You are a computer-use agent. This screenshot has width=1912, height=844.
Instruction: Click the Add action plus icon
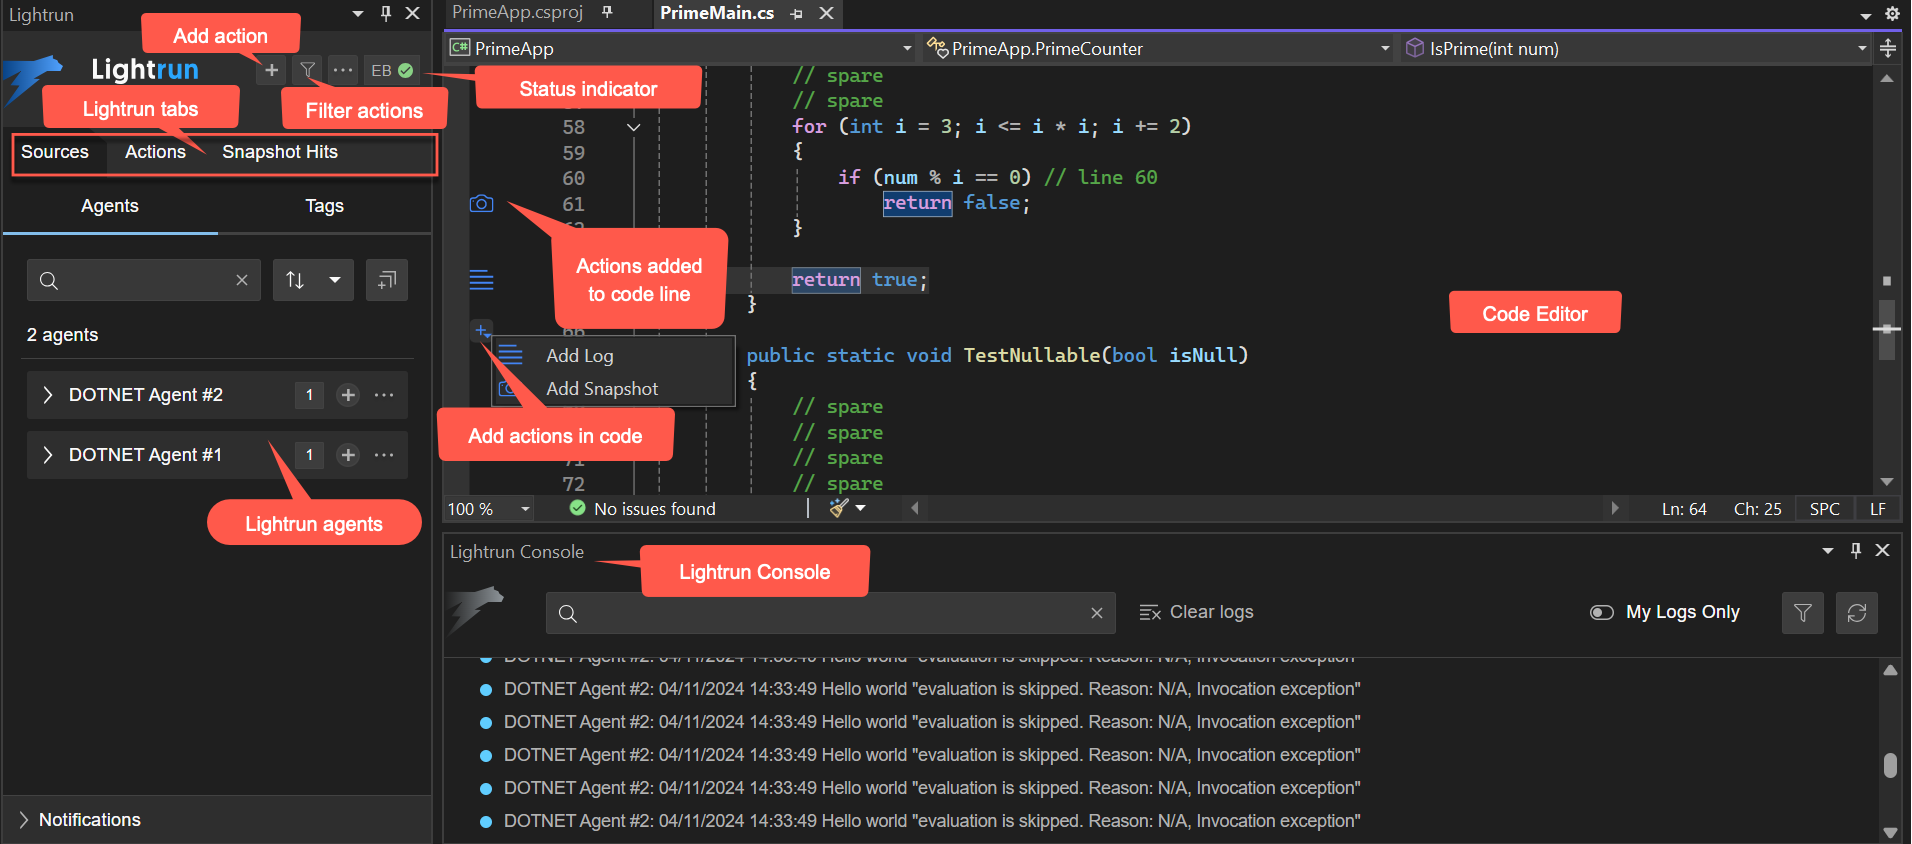pos(271,70)
